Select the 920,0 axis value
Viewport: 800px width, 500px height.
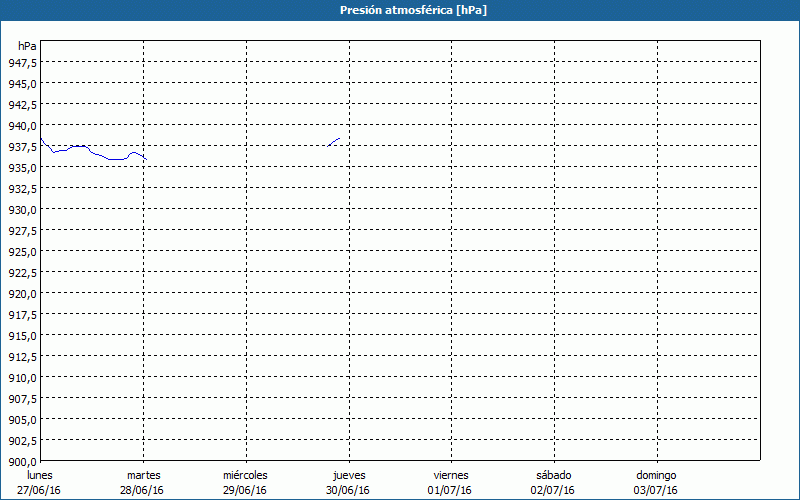[x=22, y=293]
